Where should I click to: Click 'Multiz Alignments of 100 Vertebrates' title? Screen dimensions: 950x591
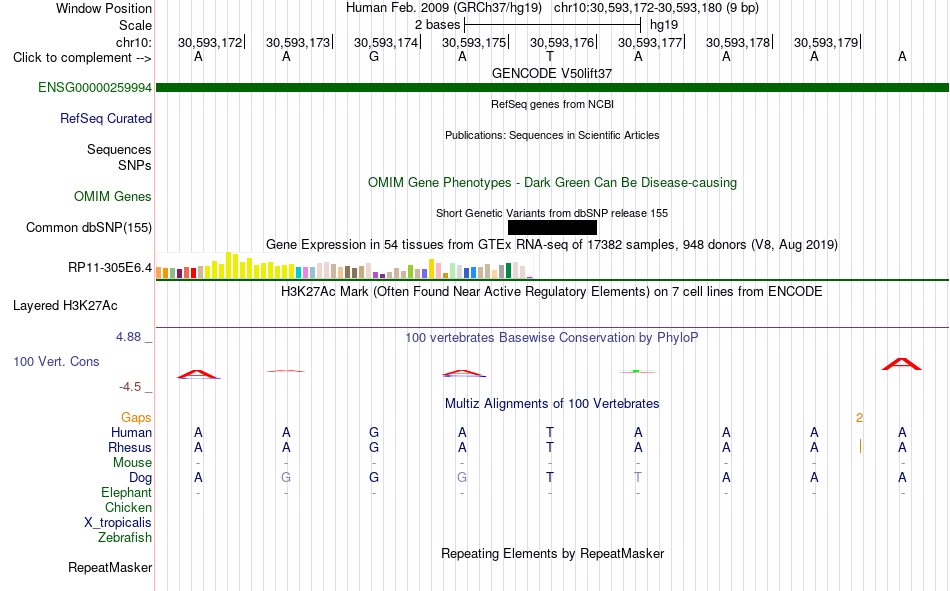pyautogui.click(x=552, y=404)
